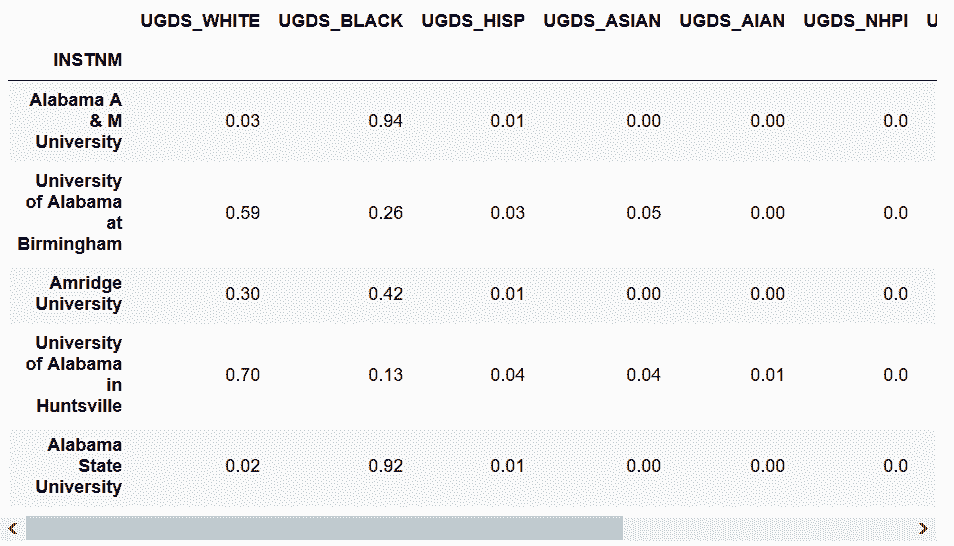Click the horizontal scrollbar thumb

(324, 528)
